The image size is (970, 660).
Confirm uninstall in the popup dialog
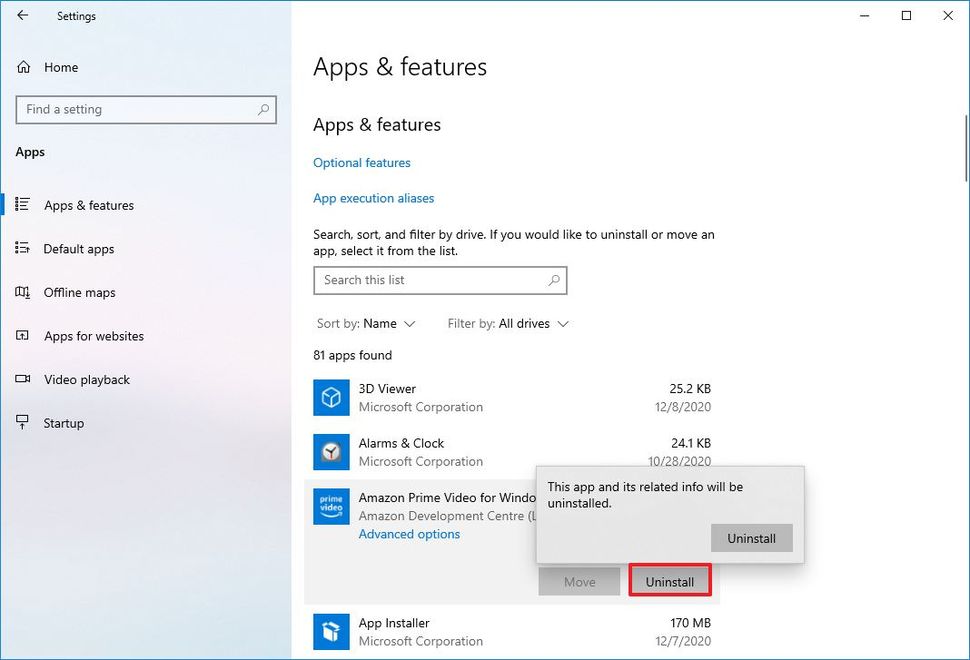[x=751, y=538]
